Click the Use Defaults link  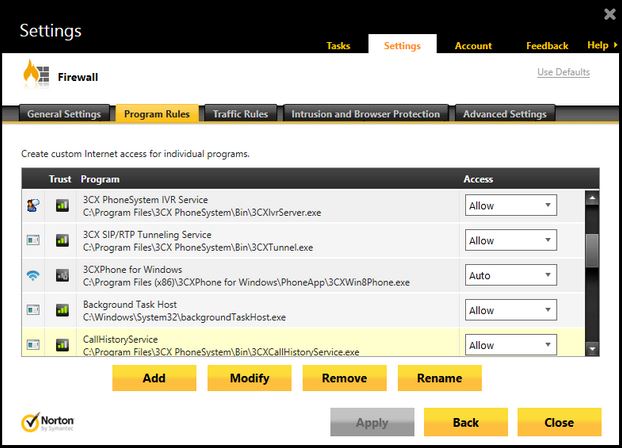pyautogui.click(x=563, y=72)
